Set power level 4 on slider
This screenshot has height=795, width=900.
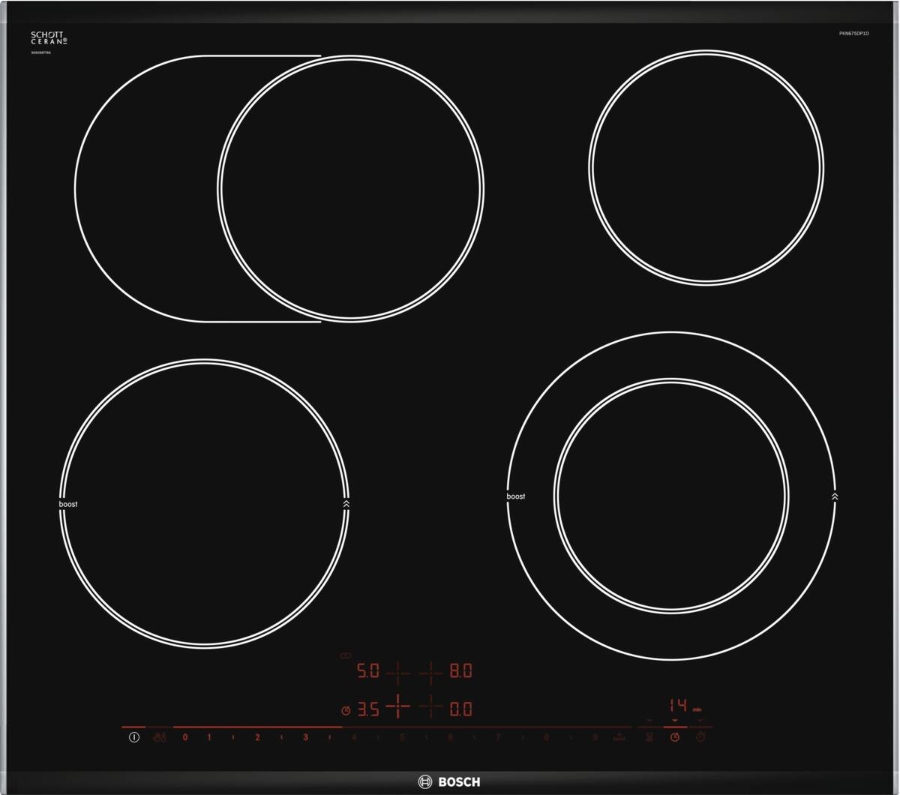coord(354,738)
